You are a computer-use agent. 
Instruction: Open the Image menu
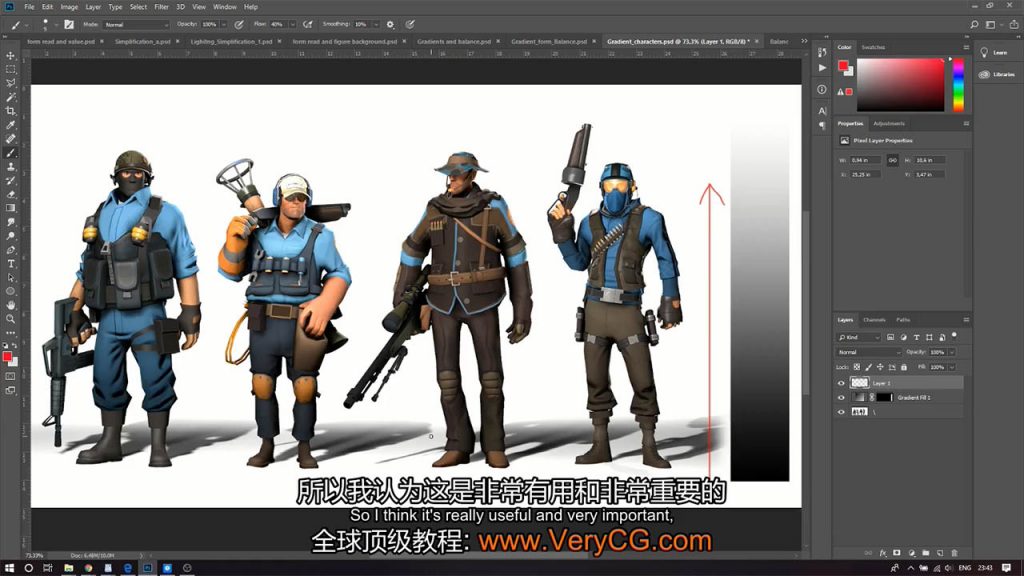click(69, 7)
